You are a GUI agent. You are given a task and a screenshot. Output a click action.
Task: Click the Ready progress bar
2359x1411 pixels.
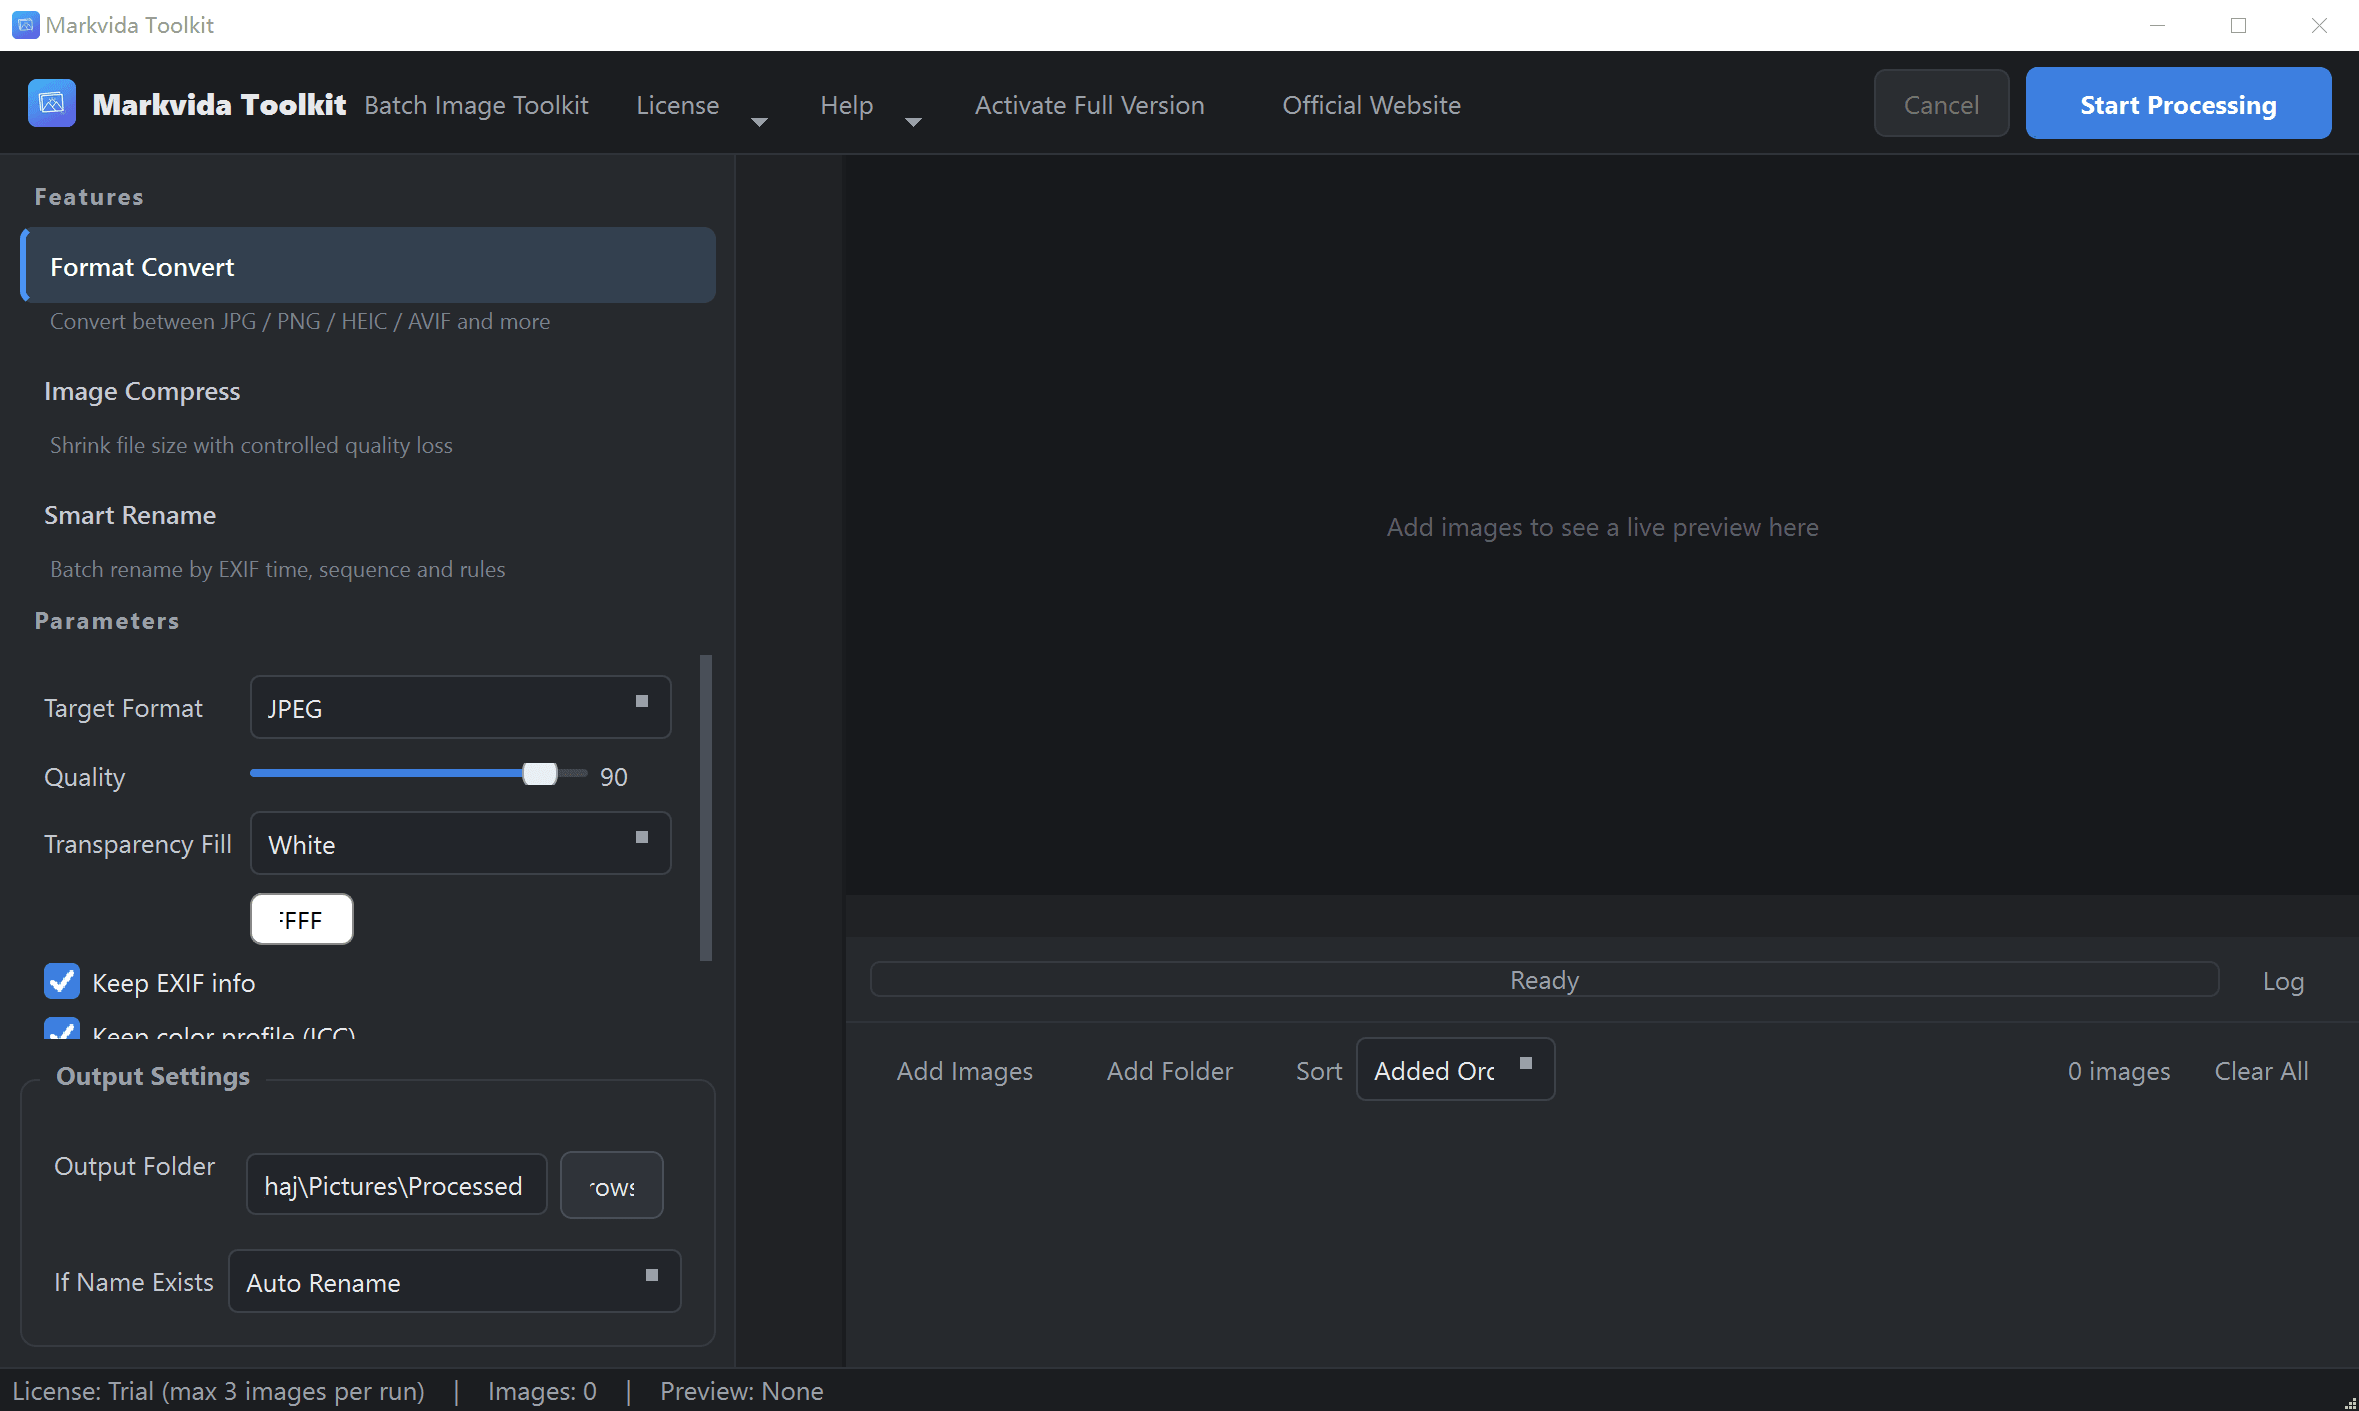coord(1544,980)
